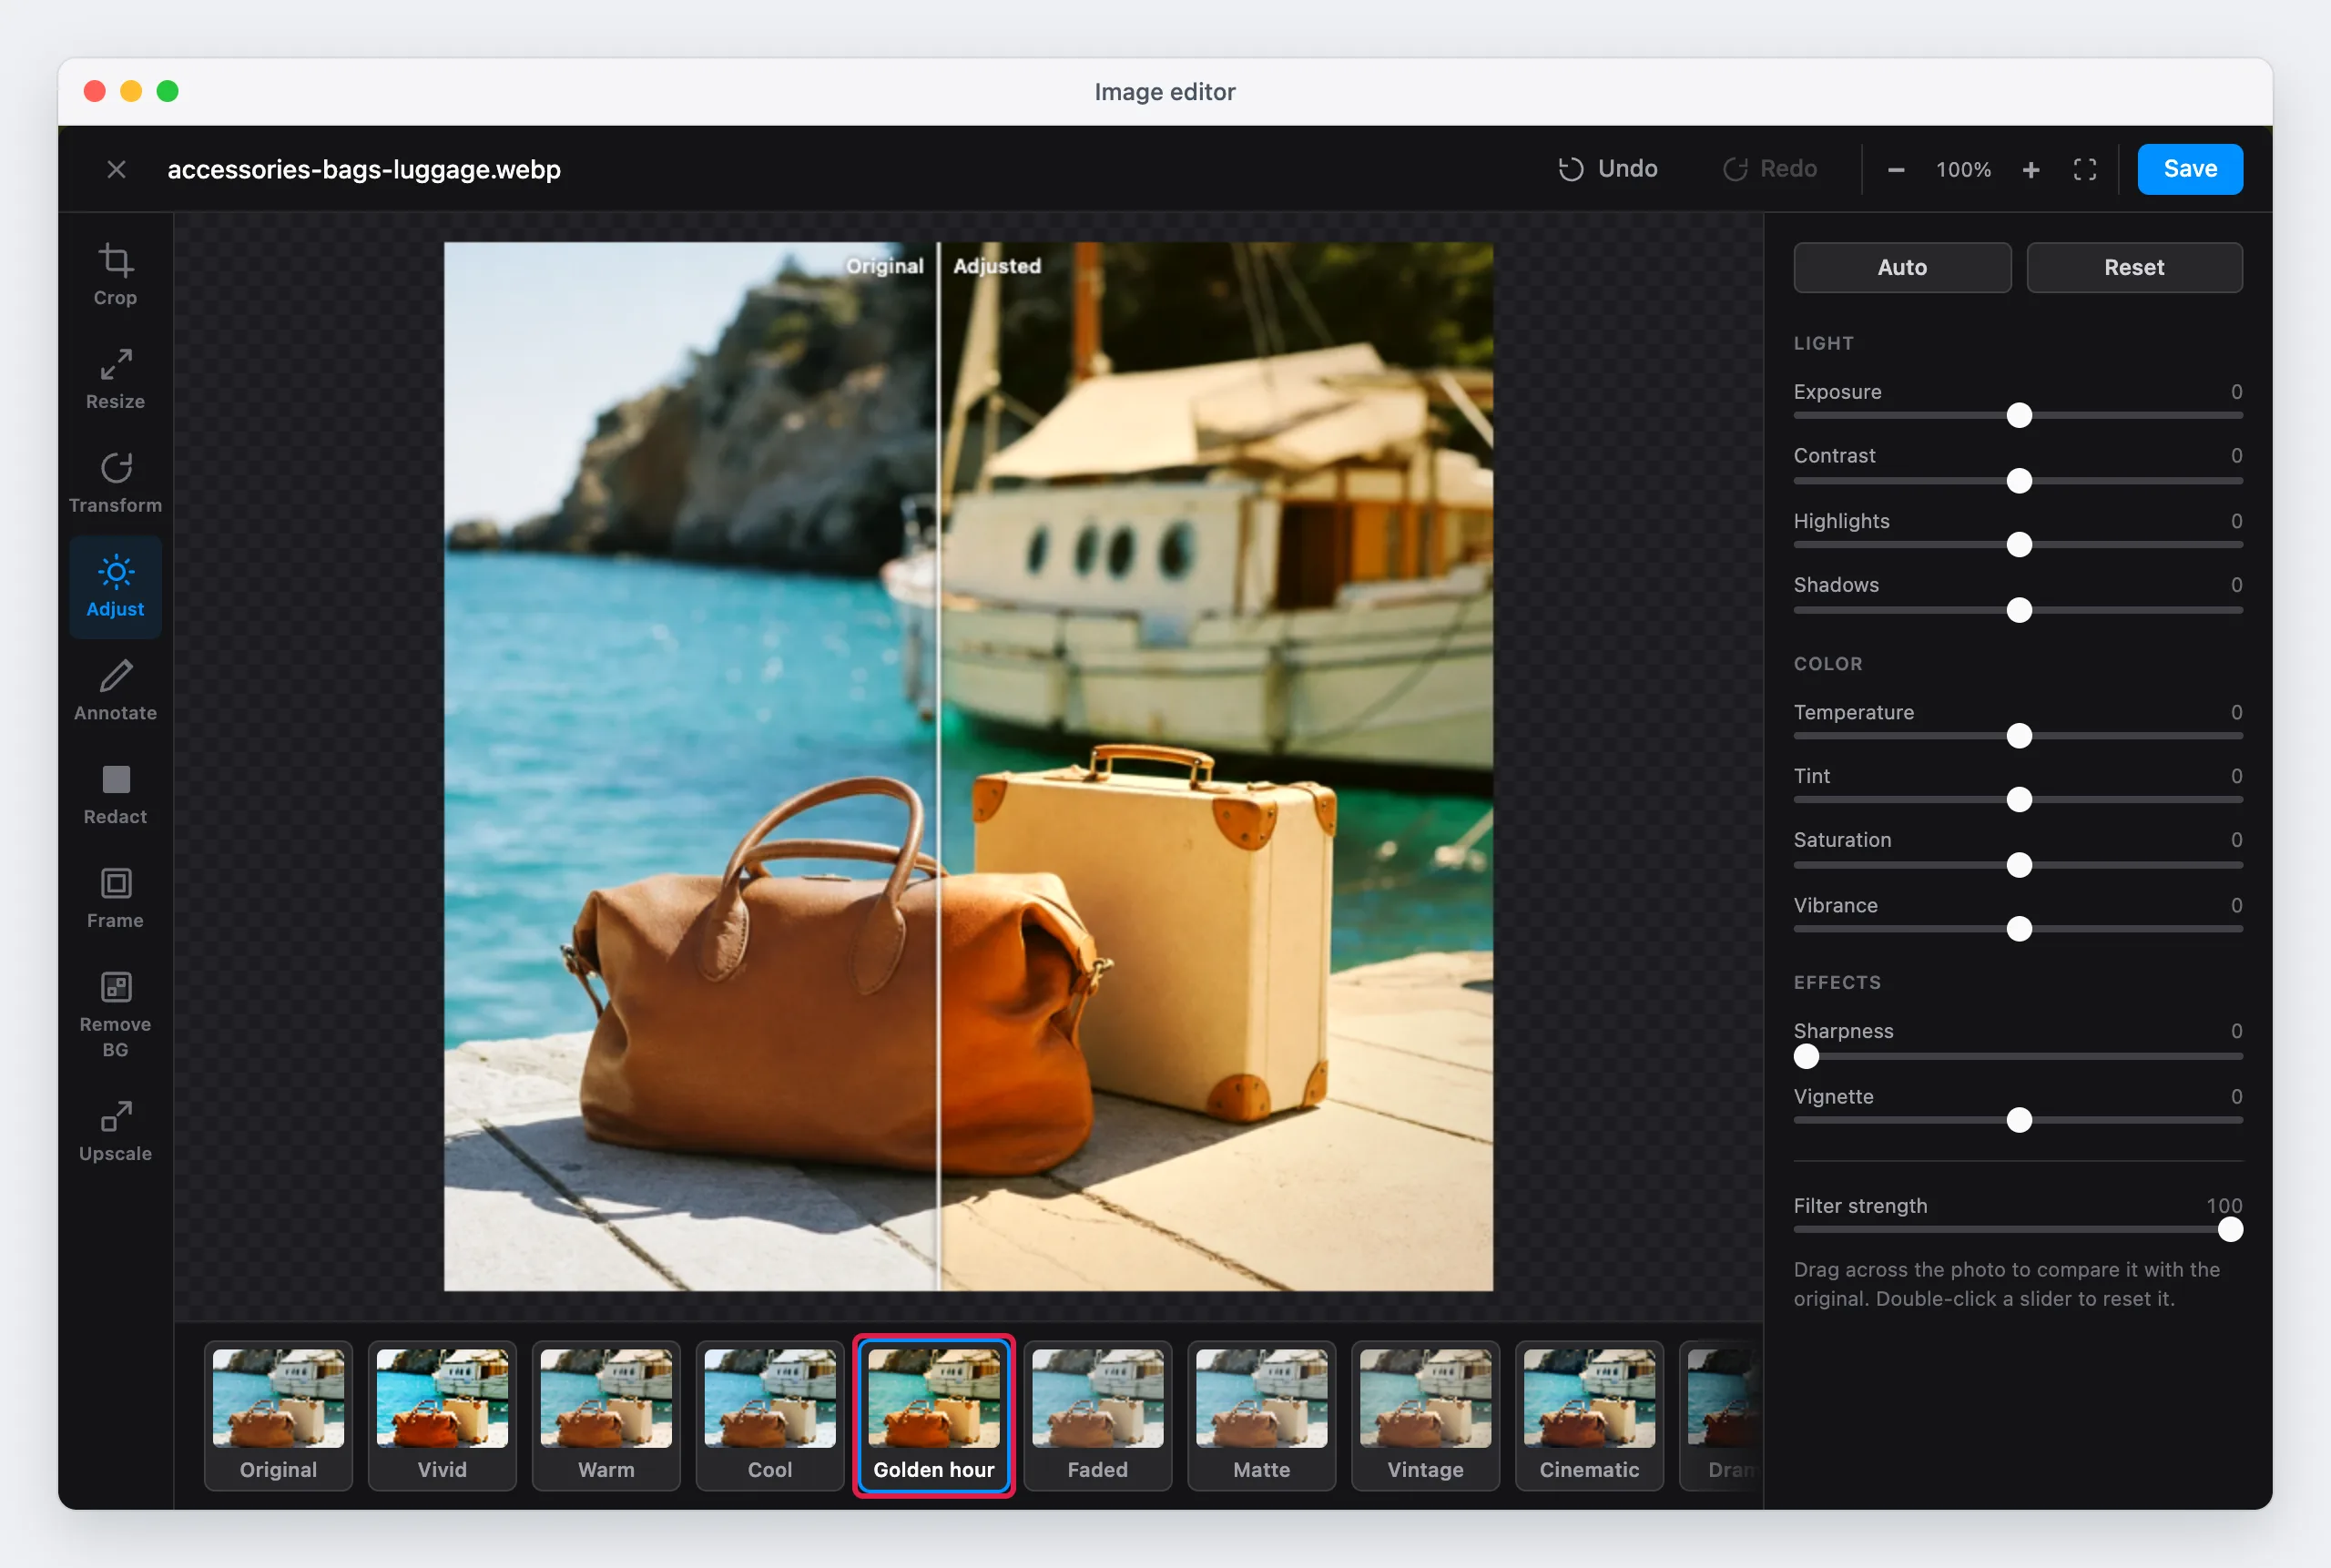Screen dimensions: 2331x1568
Task: Apply the Vintage filter
Action: coord(1425,1415)
